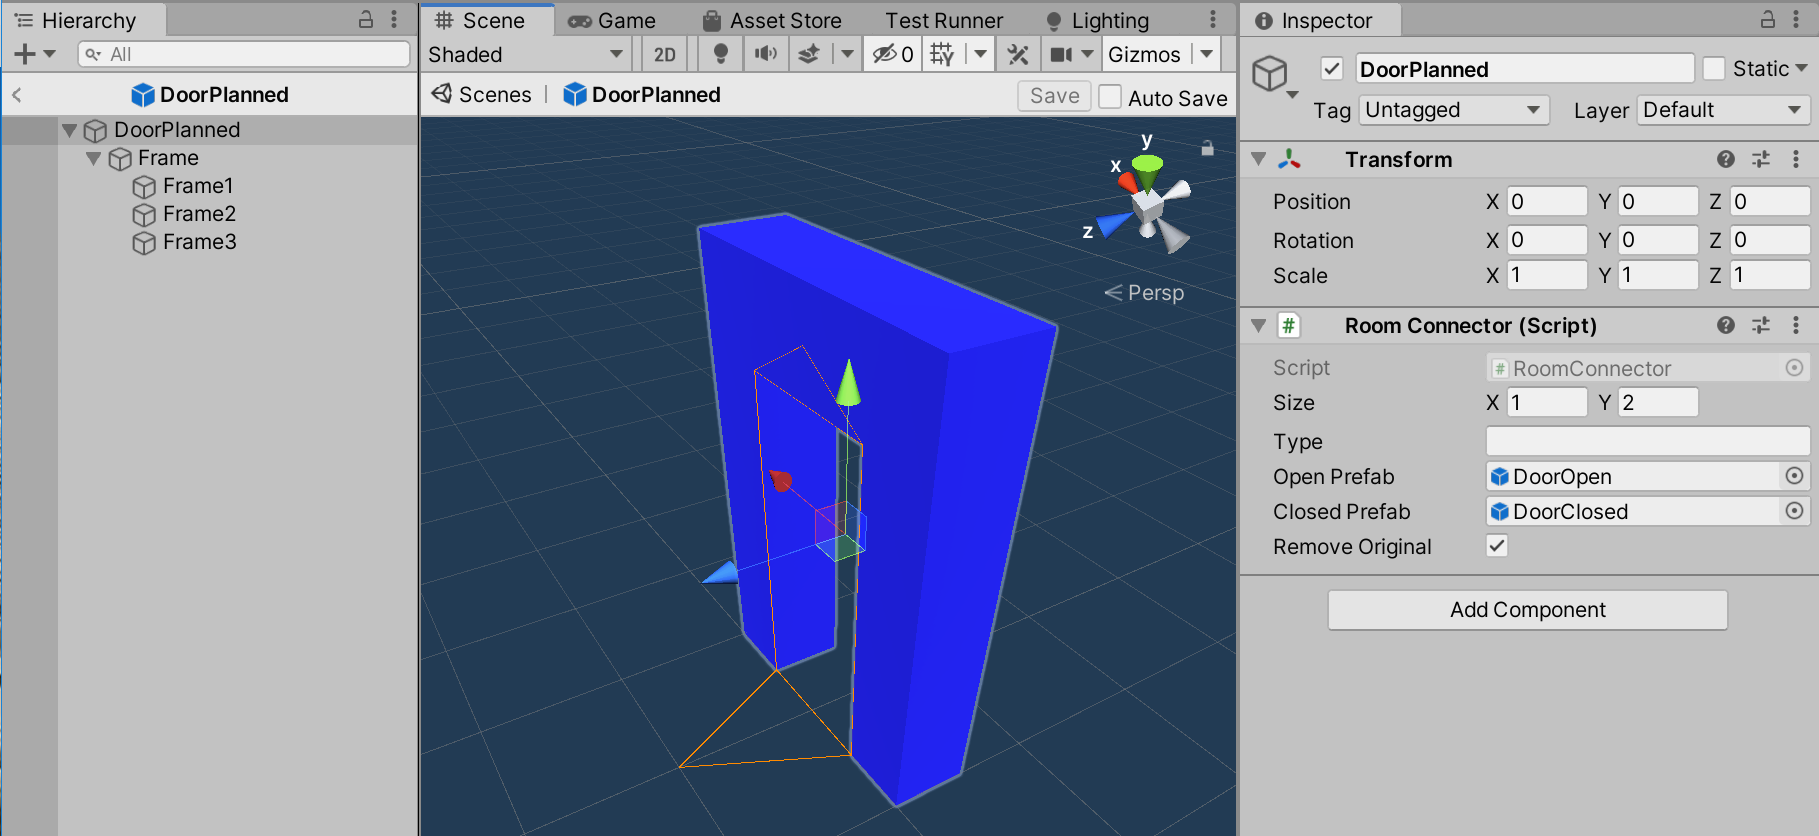Image resolution: width=1819 pixels, height=836 pixels.
Task: Uncheck Remove Original checkbox
Action: 1497,546
